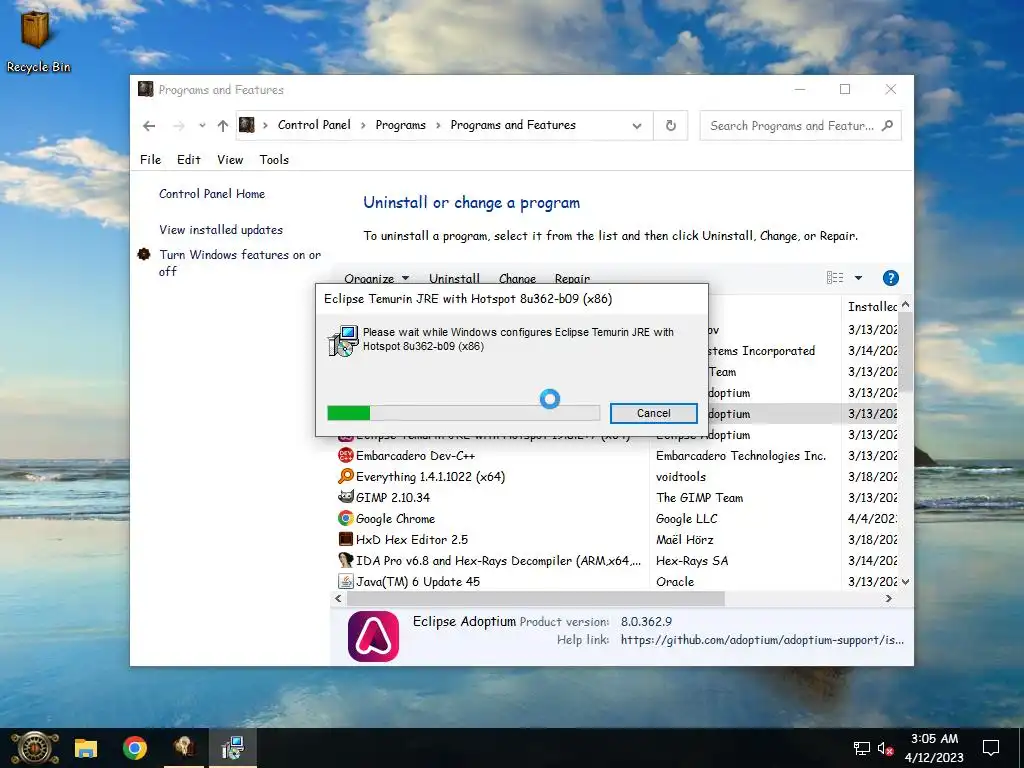Open the View menu
Image resolution: width=1024 pixels, height=768 pixels.
(230, 159)
